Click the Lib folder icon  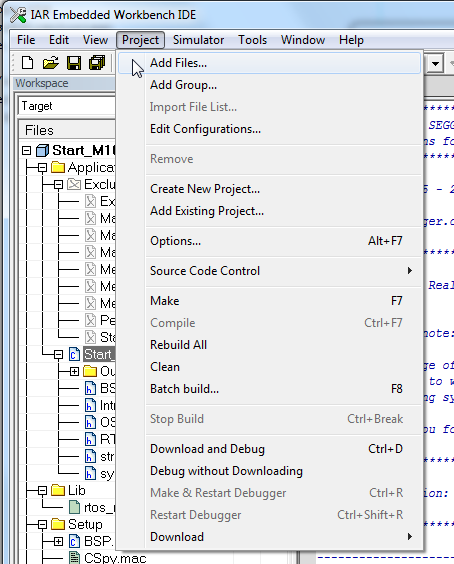[58, 490]
